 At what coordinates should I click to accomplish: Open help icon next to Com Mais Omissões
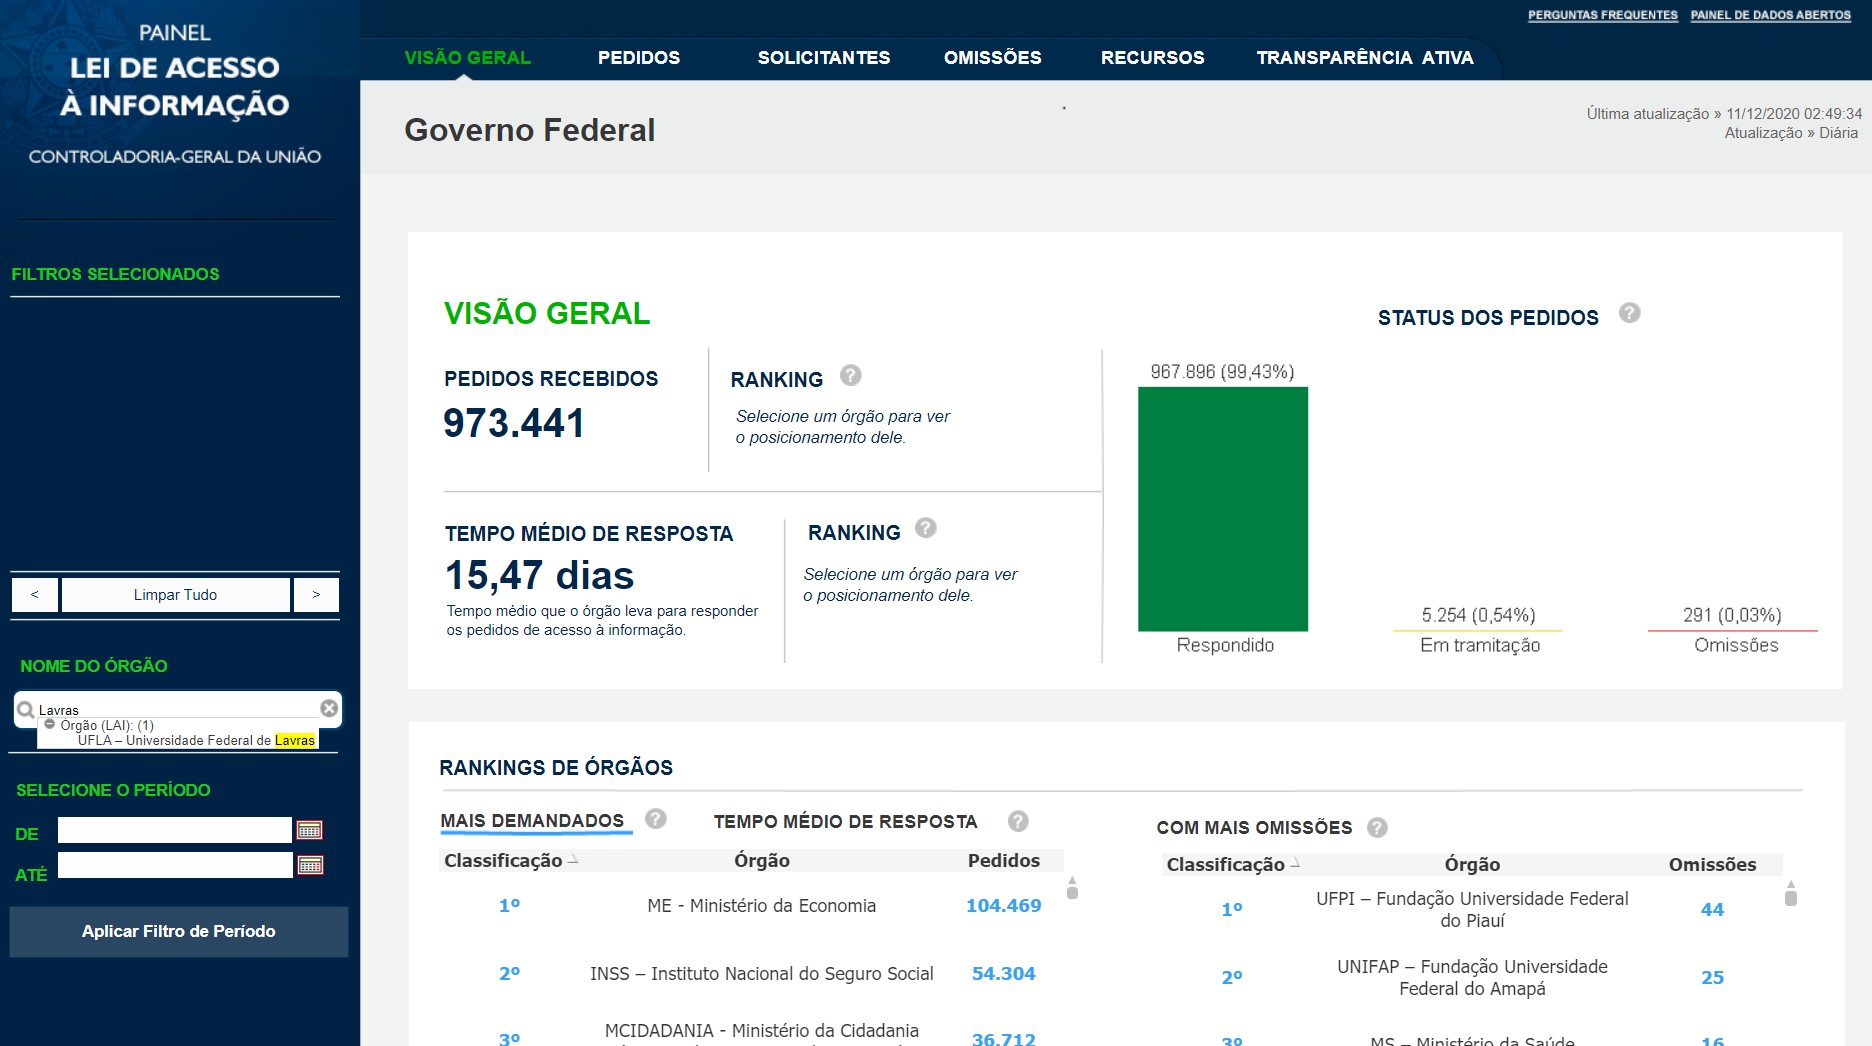pyautogui.click(x=1377, y=828)
